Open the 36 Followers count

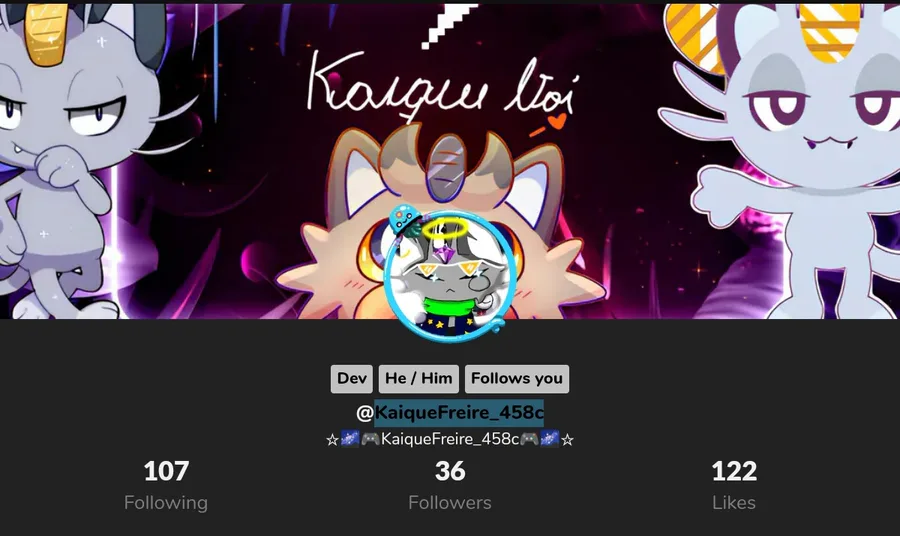coord(450,471)
